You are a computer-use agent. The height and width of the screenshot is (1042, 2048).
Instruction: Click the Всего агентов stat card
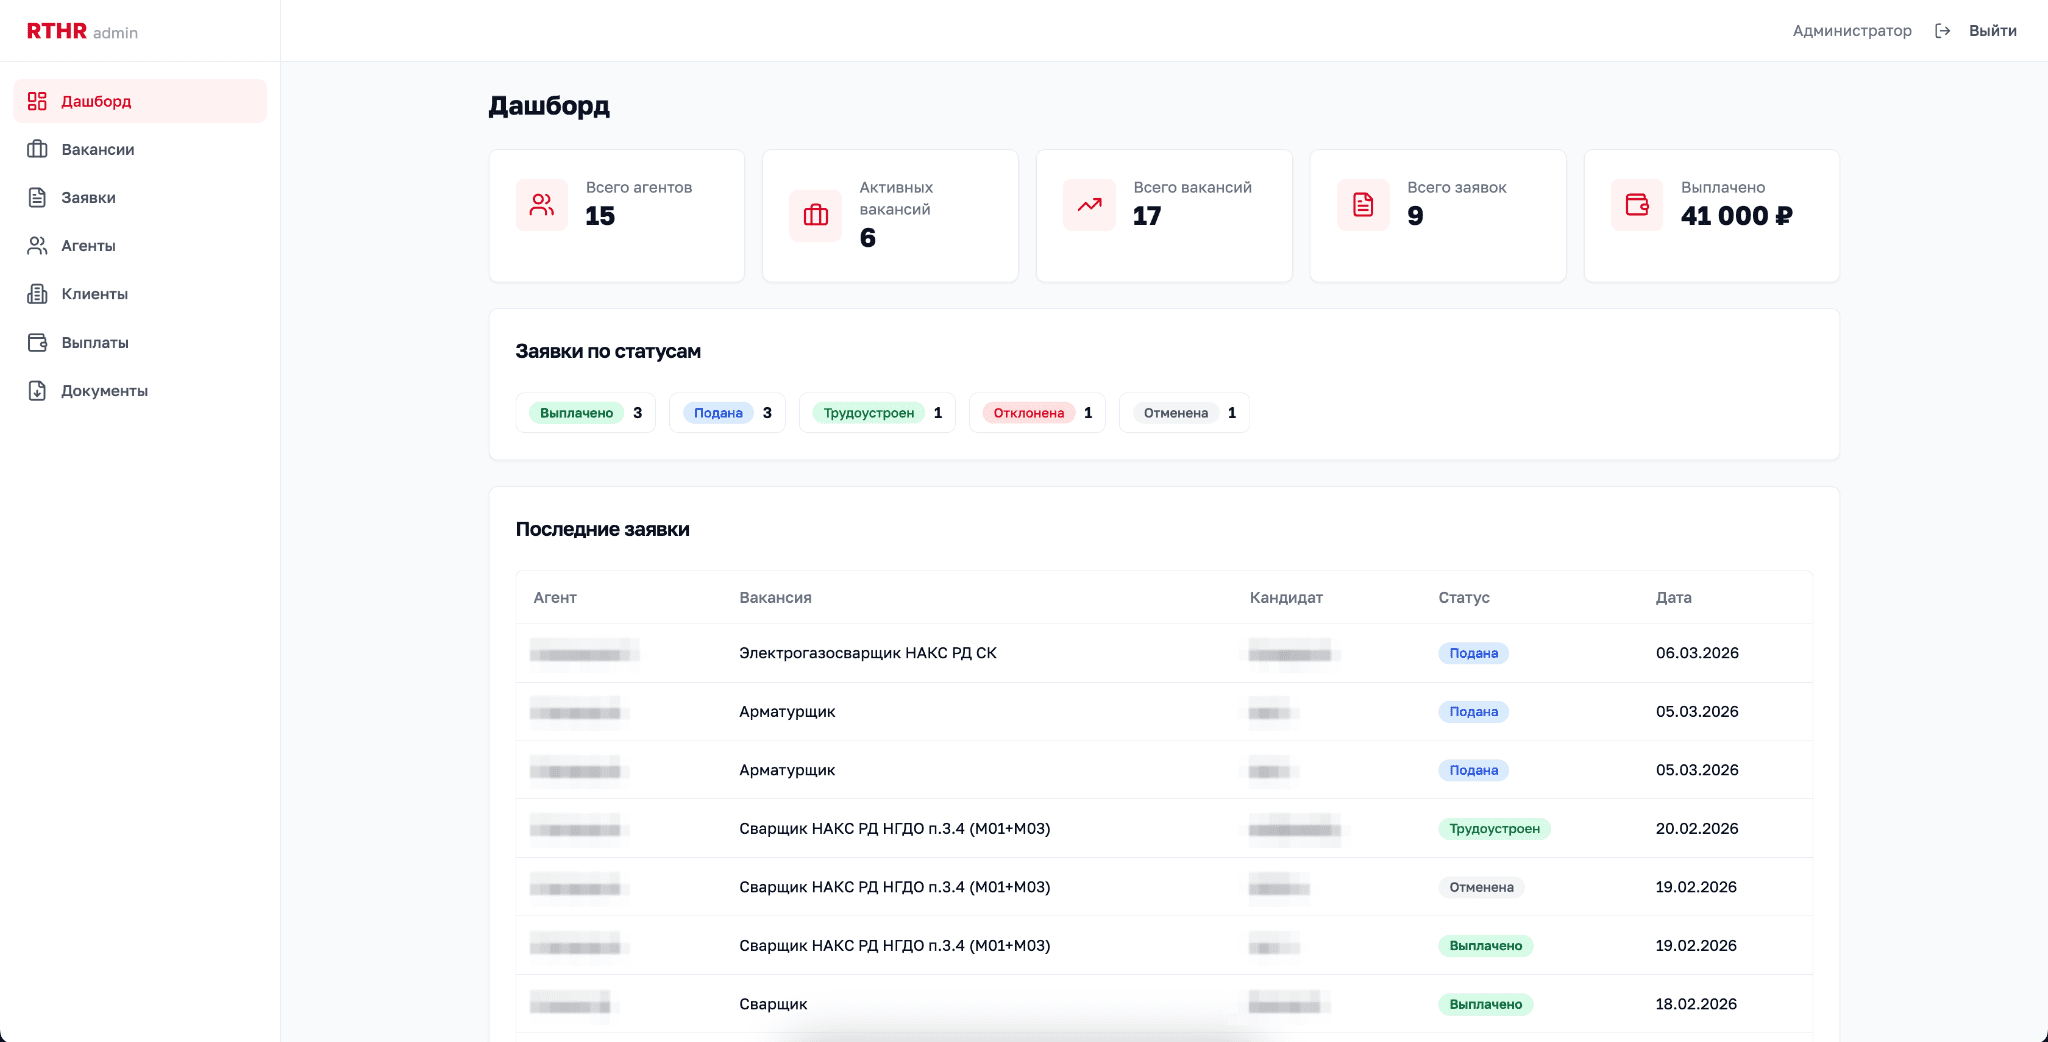616,215
